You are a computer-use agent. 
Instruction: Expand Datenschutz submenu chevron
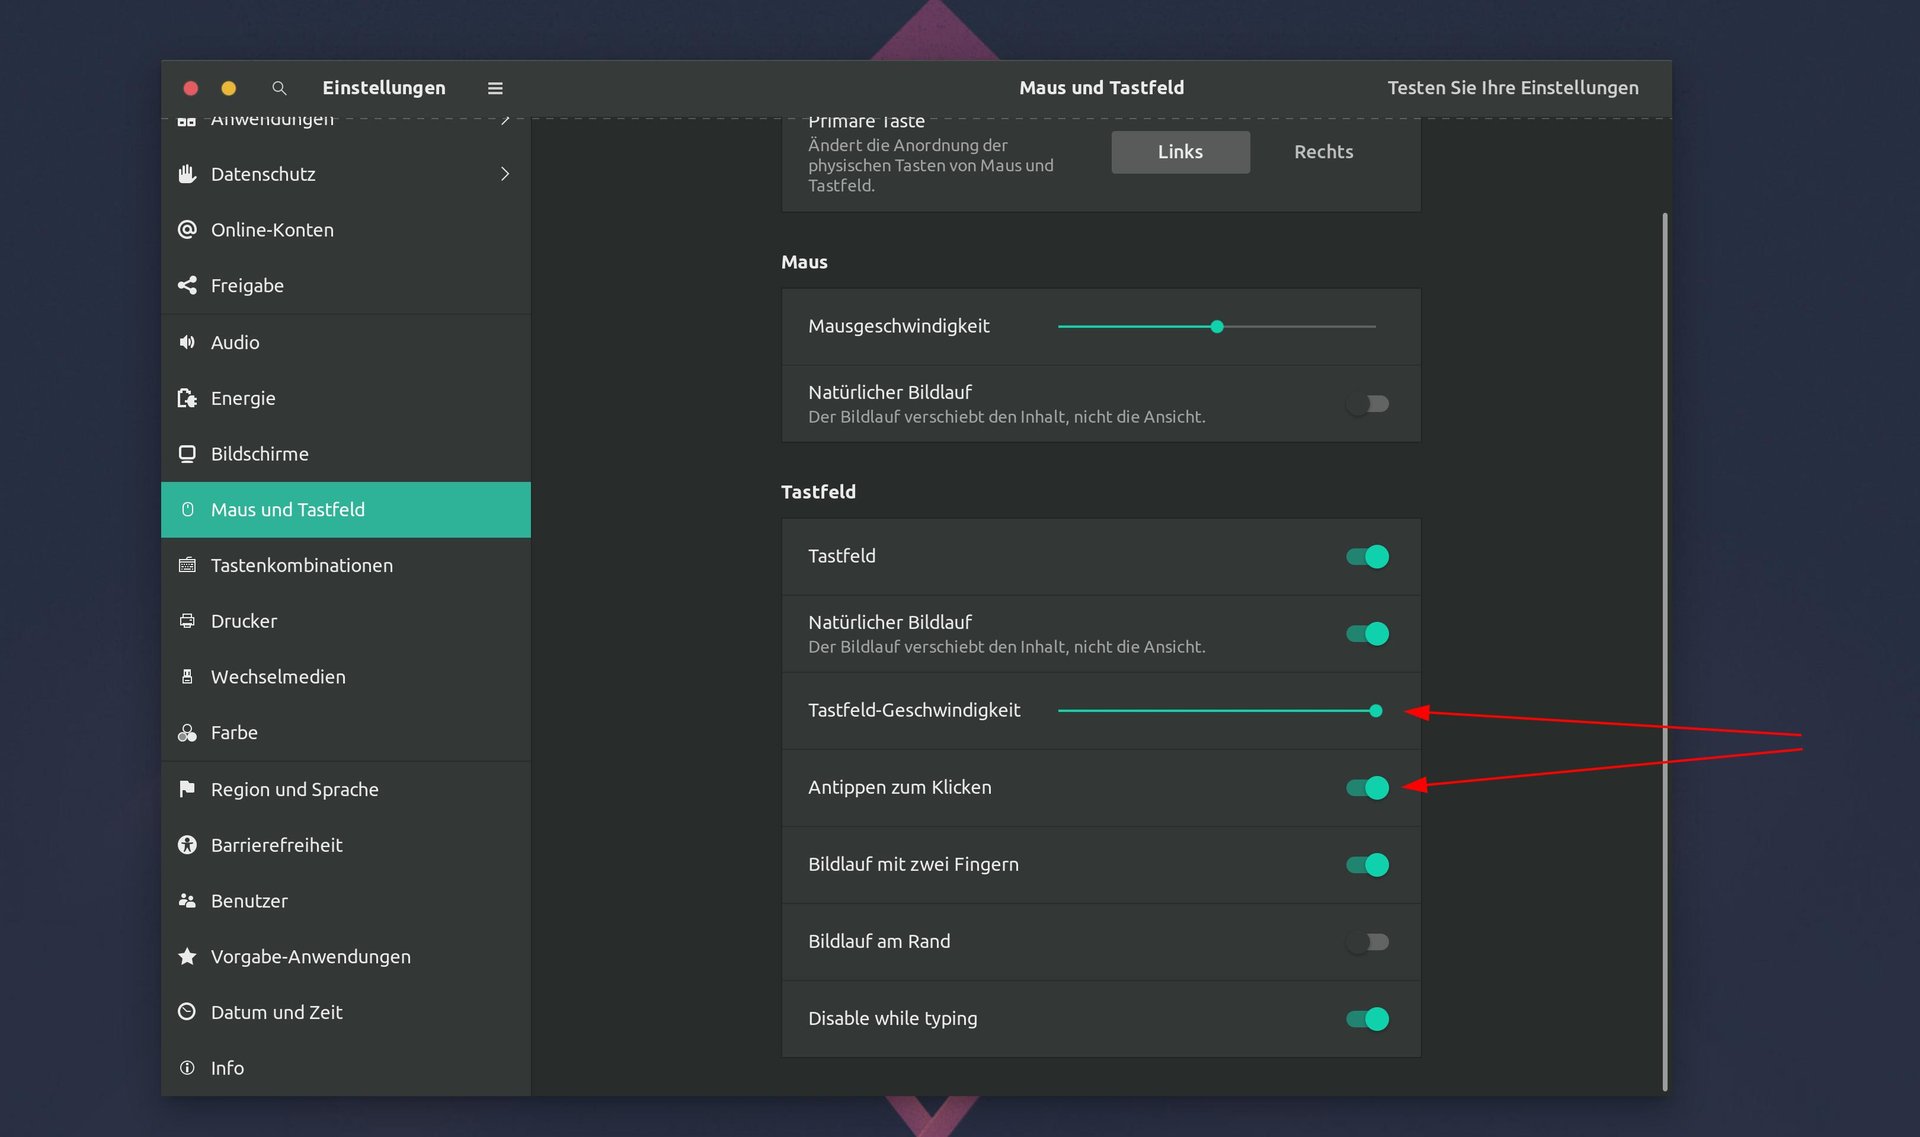(x=505, y=174)
